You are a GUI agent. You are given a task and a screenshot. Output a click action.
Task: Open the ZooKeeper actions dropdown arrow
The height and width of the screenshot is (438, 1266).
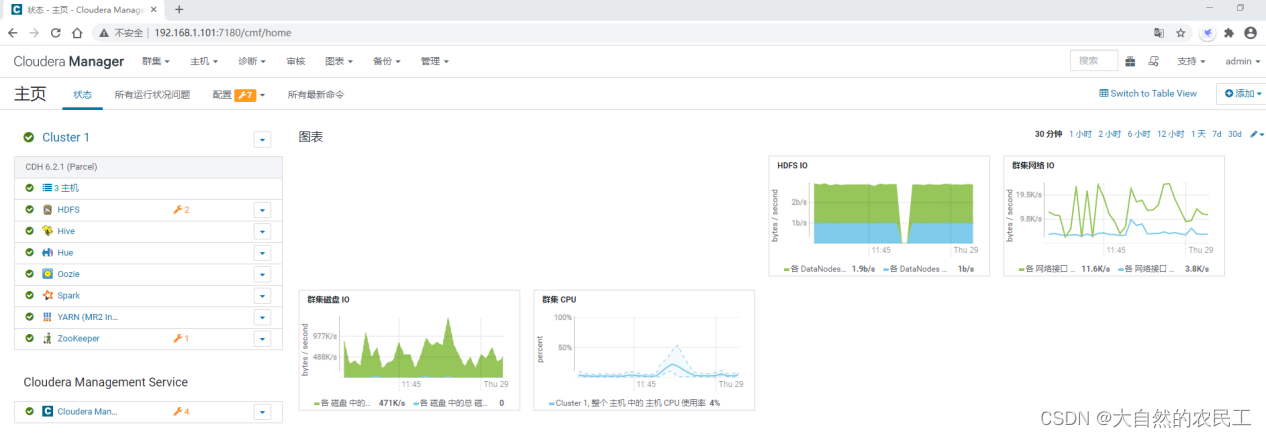263,339
